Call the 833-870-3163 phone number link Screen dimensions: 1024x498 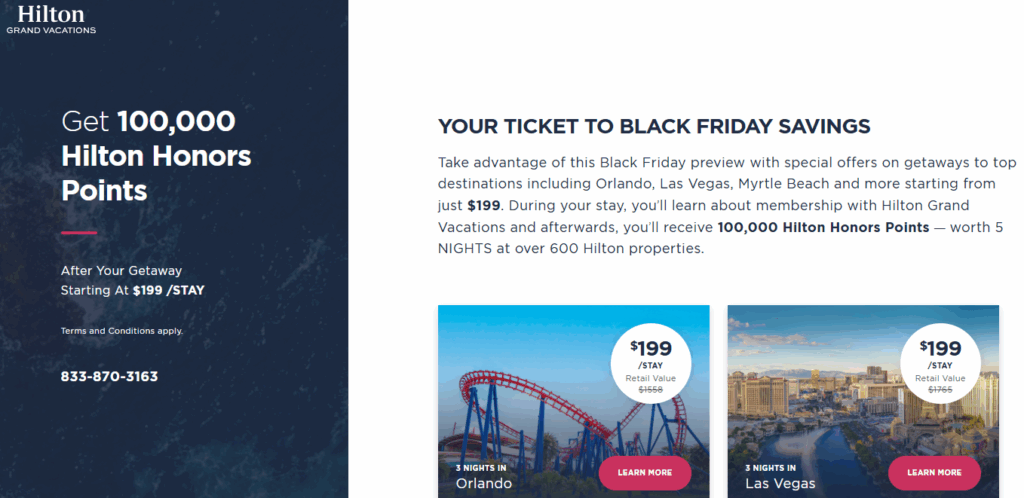[x=109, y=377]
